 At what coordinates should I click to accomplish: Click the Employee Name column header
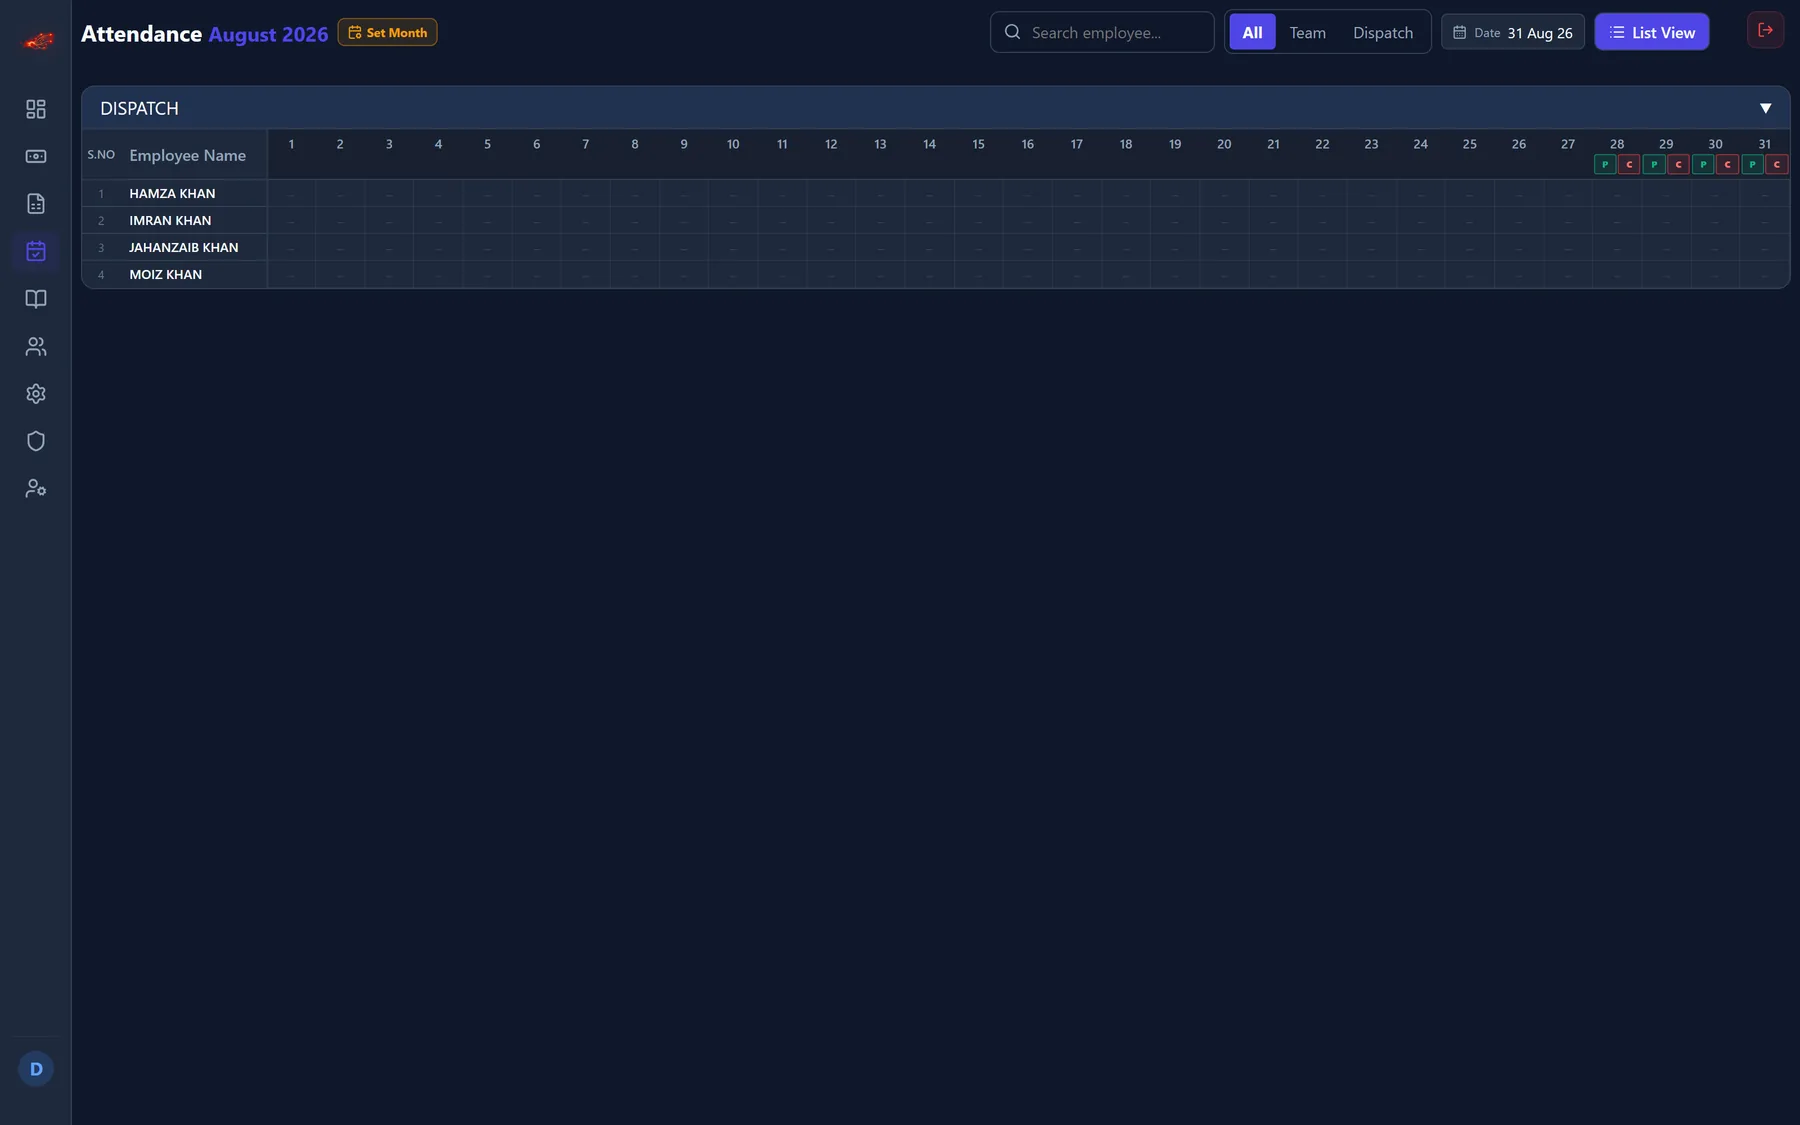point(187,155)
